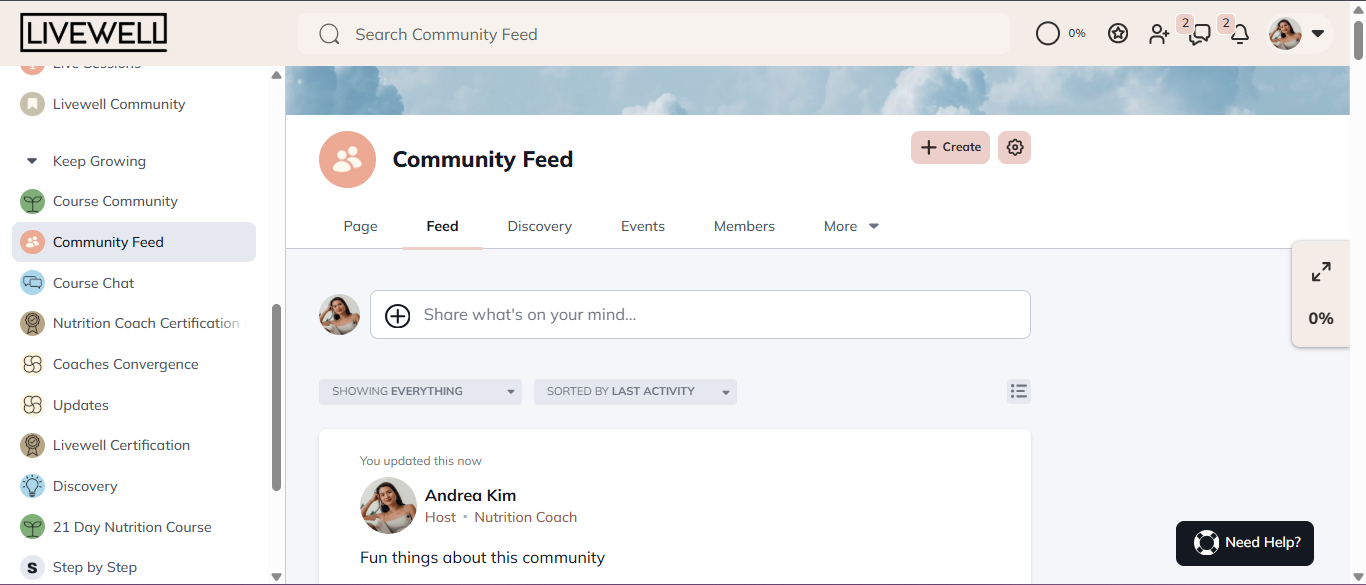This screenshot has height=585, width=1366.
Task: Open chat messages with 2 unread
Action: pyautogui.click(x=1199, y=33)
